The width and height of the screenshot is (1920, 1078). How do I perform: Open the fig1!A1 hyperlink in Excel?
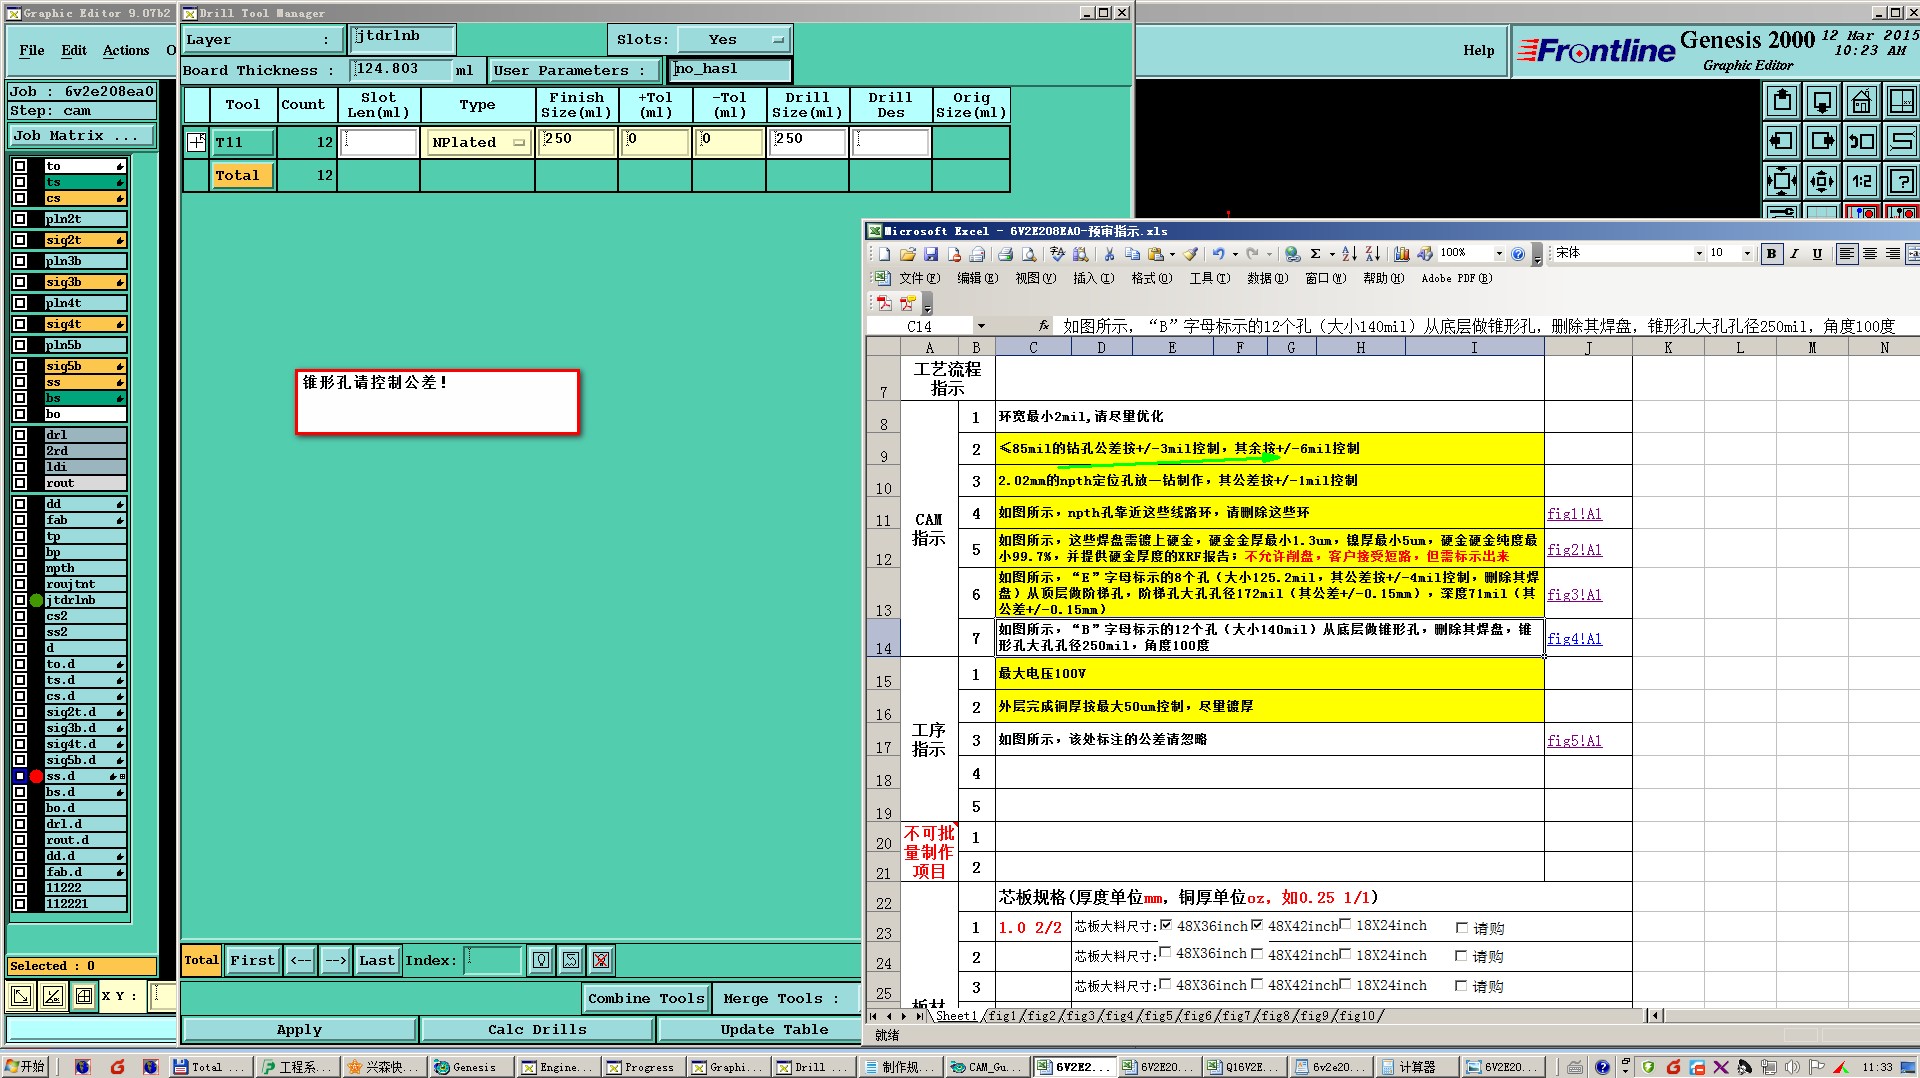pos(1574,514)
